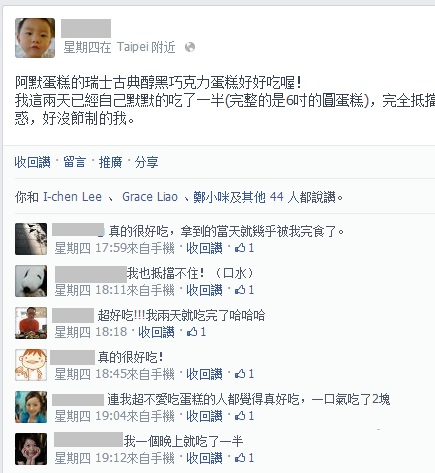Open I-chen Lee's profile link
Viewport: 435px width, 473px height.
72,197
